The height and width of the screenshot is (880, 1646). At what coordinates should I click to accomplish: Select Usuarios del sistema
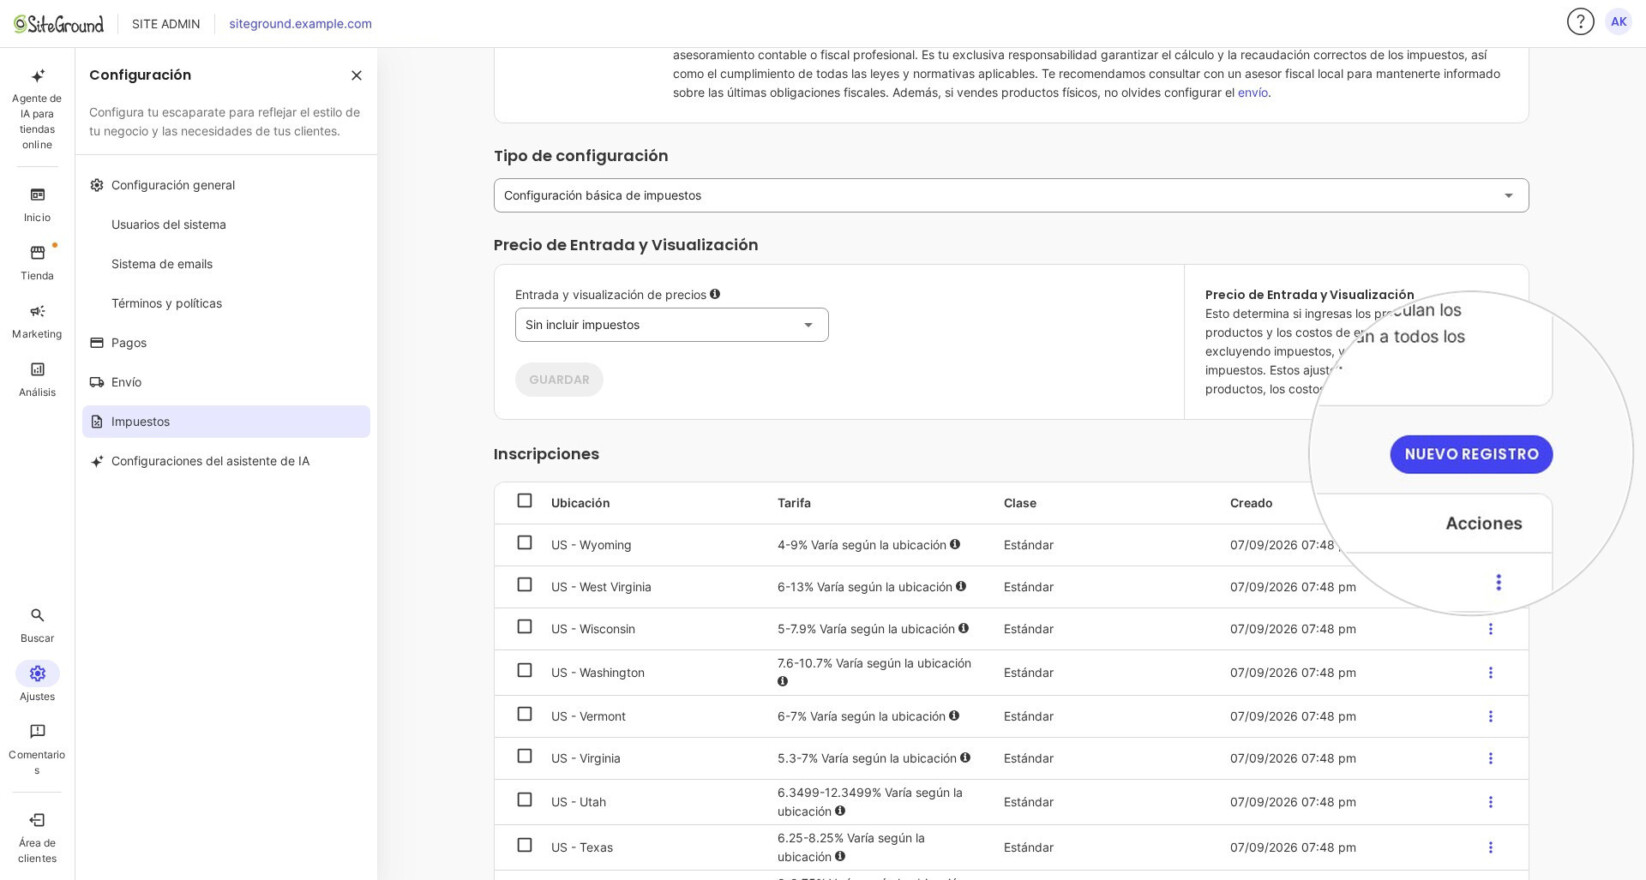(226, 224)
